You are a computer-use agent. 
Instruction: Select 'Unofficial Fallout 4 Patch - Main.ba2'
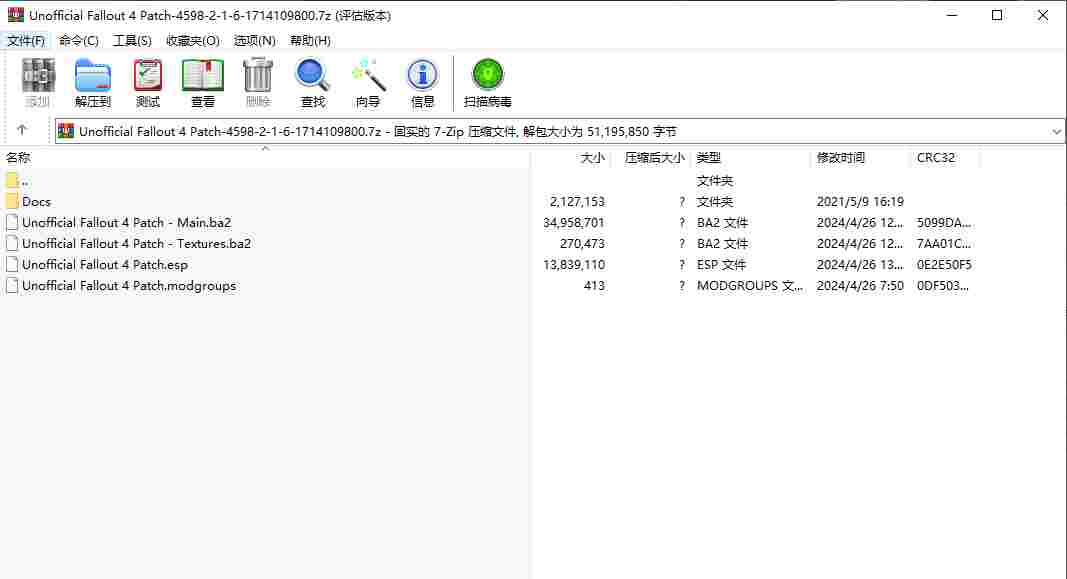pos(127,222)
